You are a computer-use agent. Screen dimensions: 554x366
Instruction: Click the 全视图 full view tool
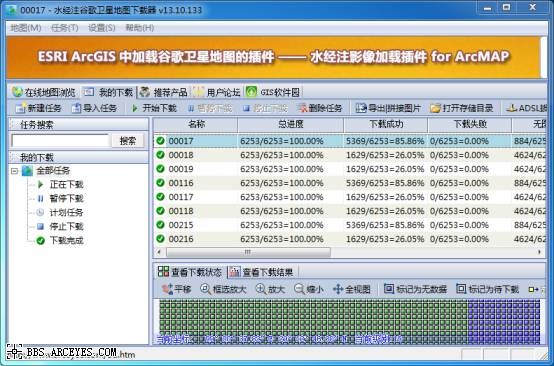tap(352, 289)
